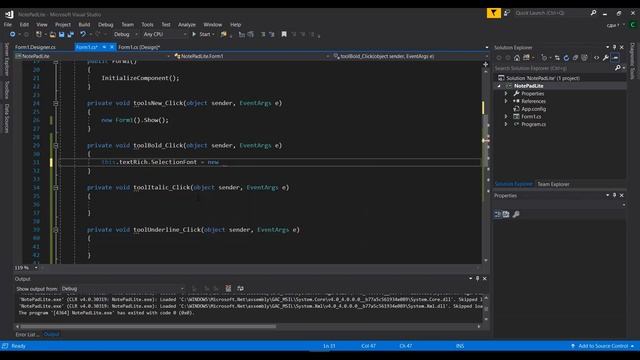The height and width of the screenshot is (360, 640).
Task: Open the Show output from Debug dropdown
Action: [122, 289]
